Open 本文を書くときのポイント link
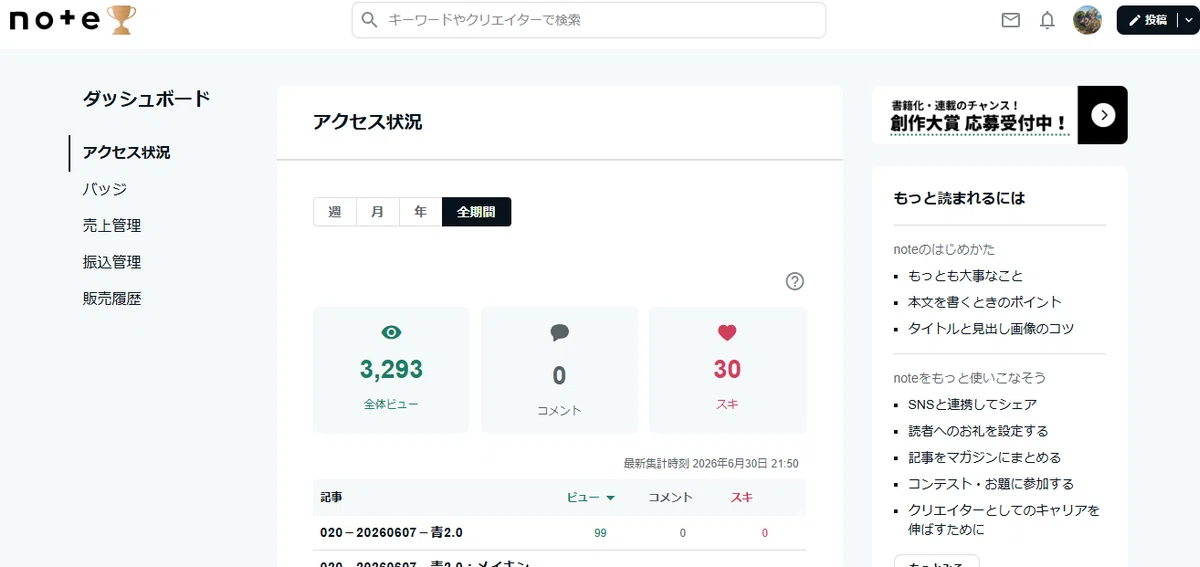 pos(985,302)
